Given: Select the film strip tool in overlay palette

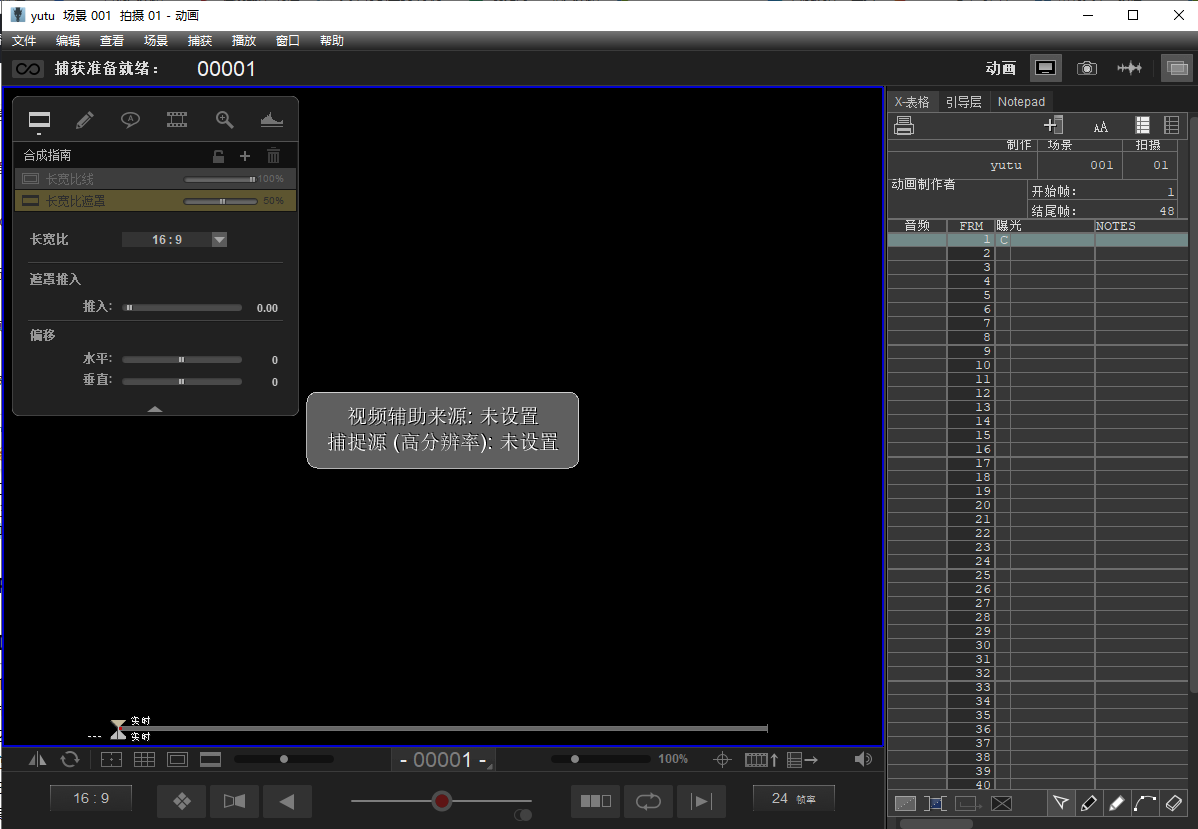Looking at the screenshot, I should [177, 120].
